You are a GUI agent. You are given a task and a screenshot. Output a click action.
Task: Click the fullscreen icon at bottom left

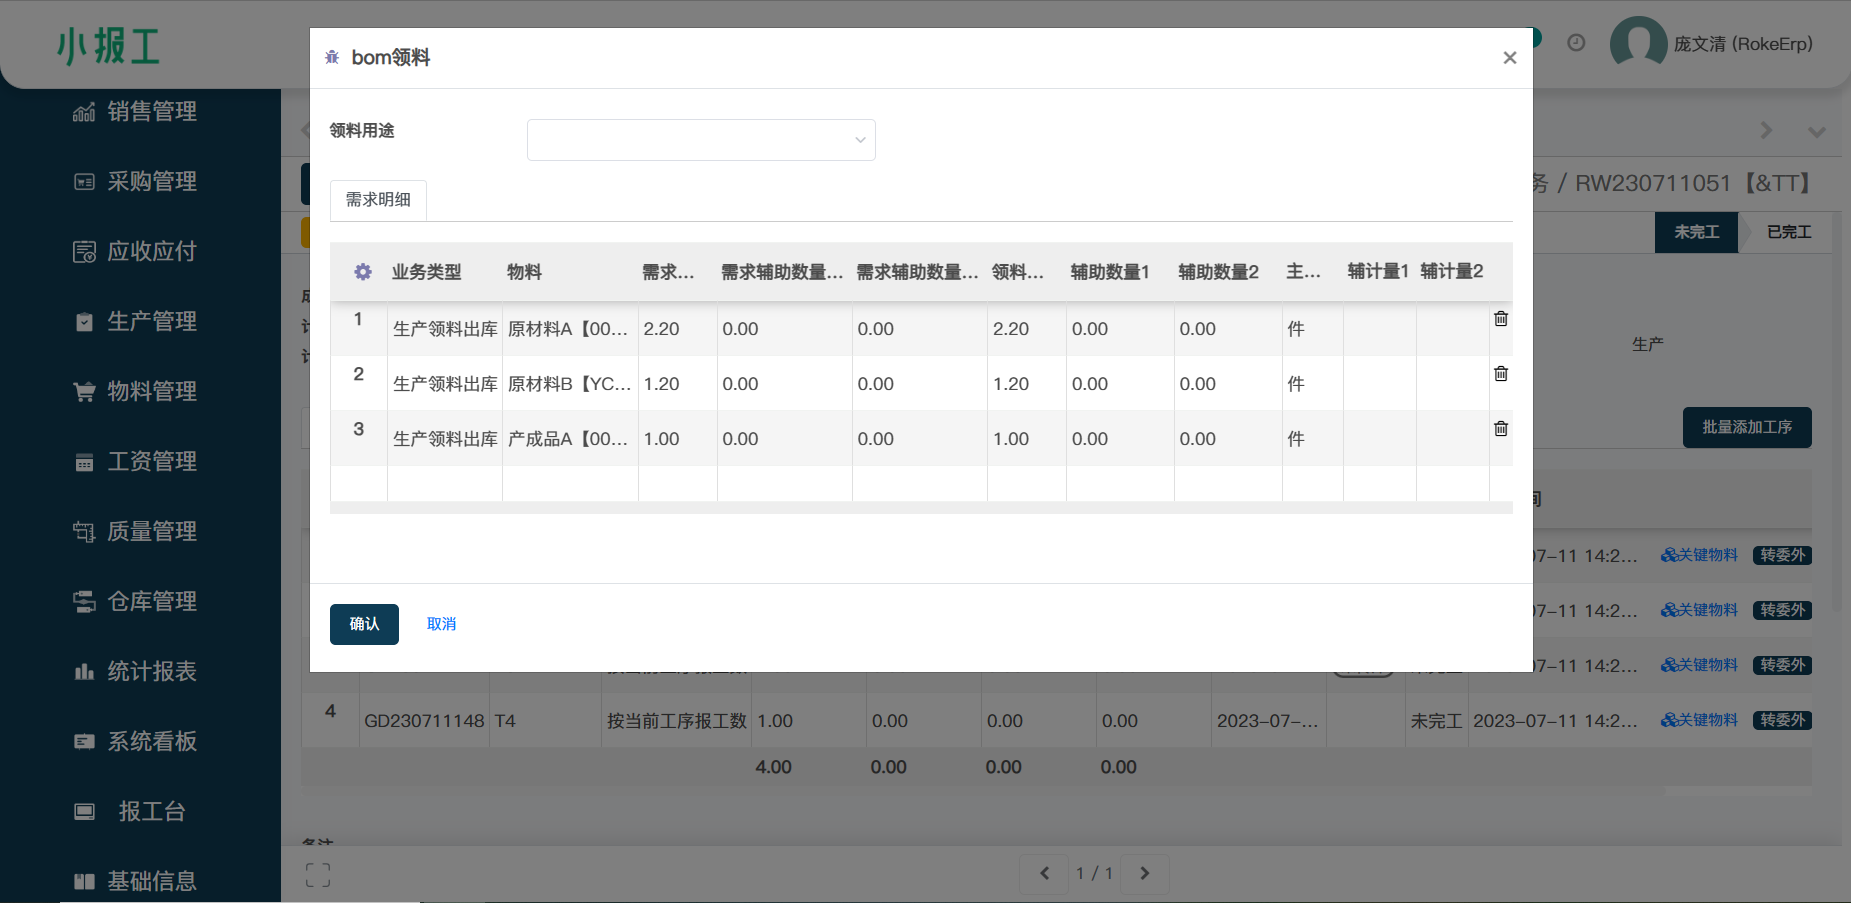pyautogui.click(x=318, y=875)
